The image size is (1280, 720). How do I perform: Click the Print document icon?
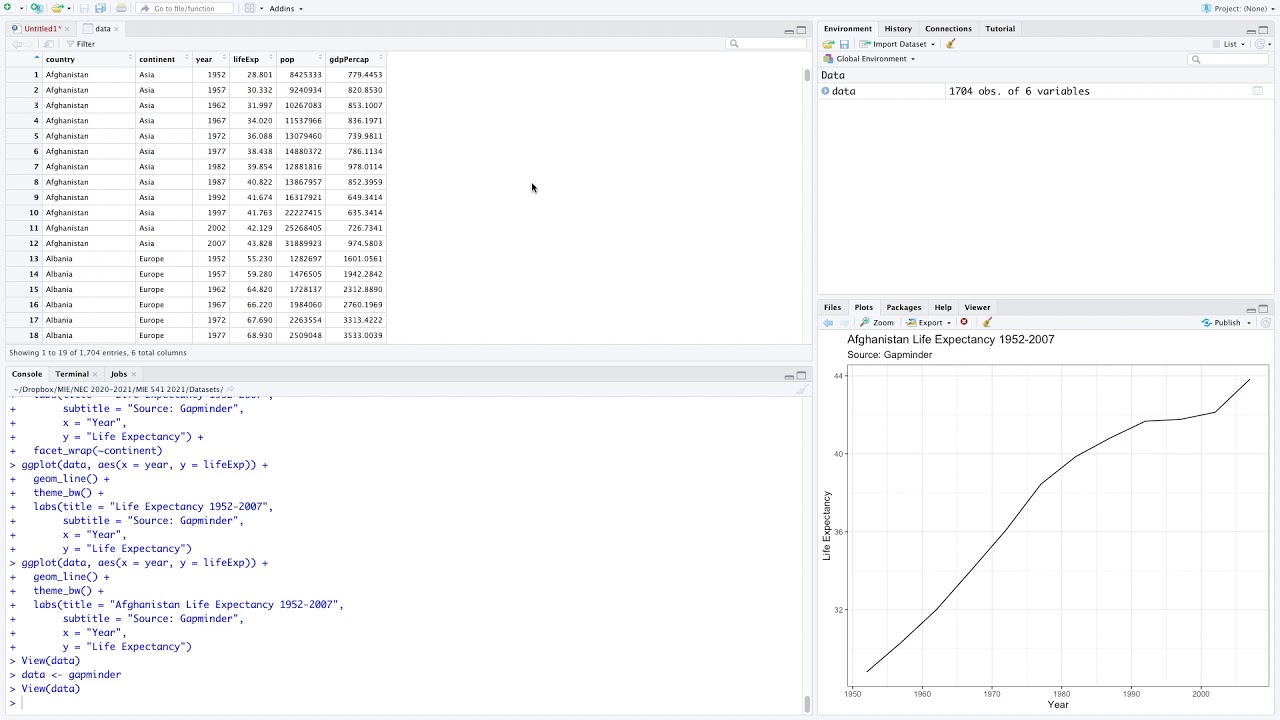tap(121, 8)
